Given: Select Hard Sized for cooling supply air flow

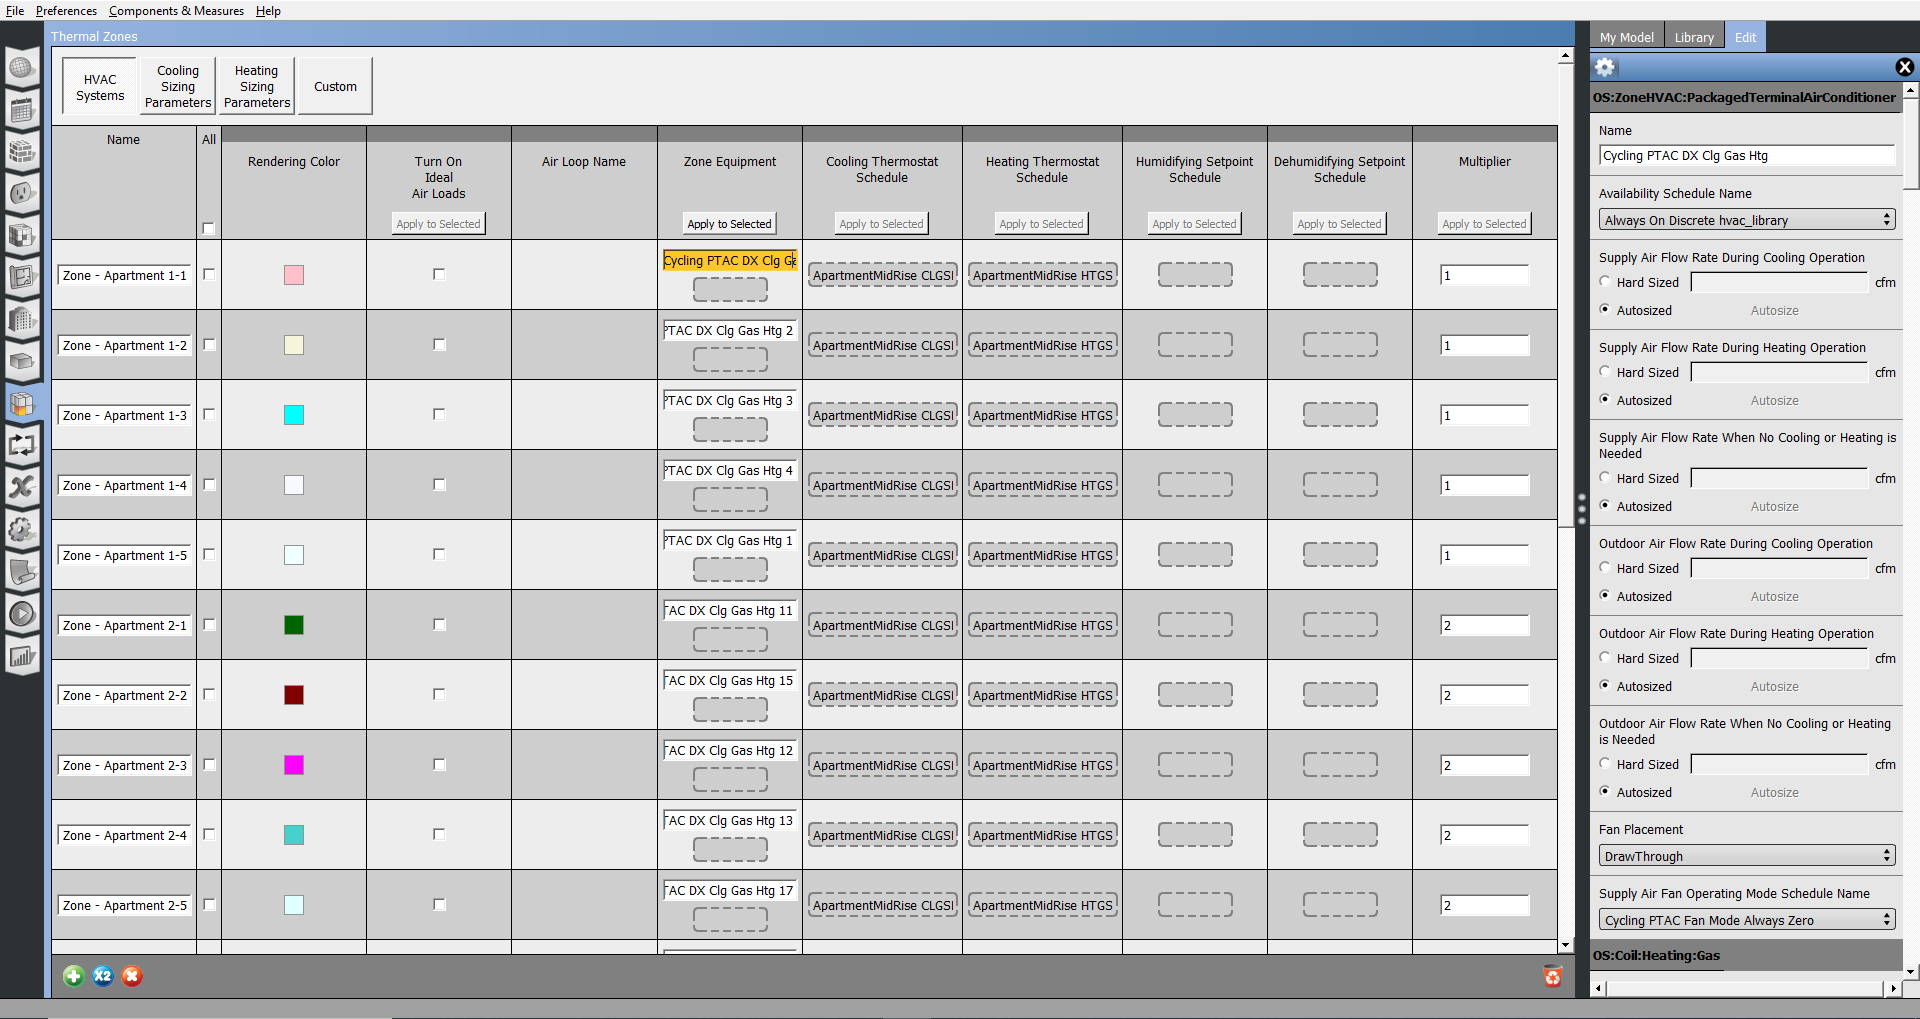Looking at the screenshot, I should 1605,282.
